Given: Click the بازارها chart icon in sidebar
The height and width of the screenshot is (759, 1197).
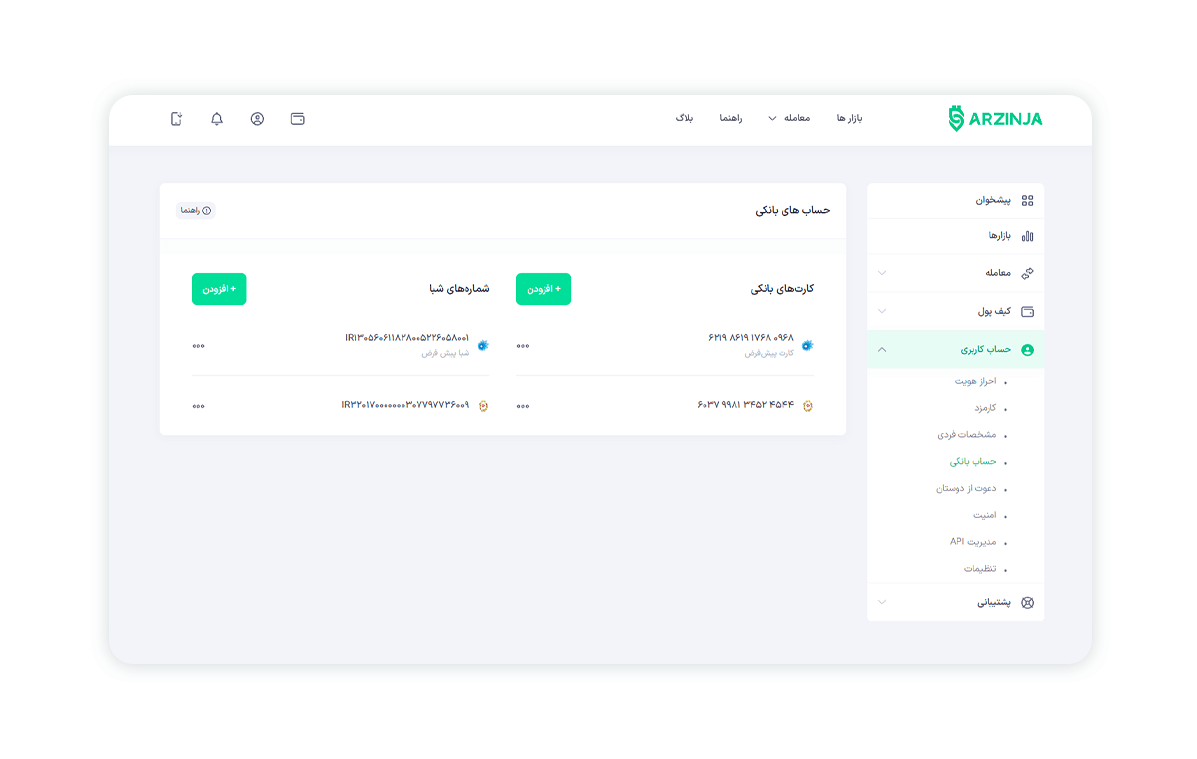Looking at the screenshot, I should pyautogui.click(x=1028, y=236).
